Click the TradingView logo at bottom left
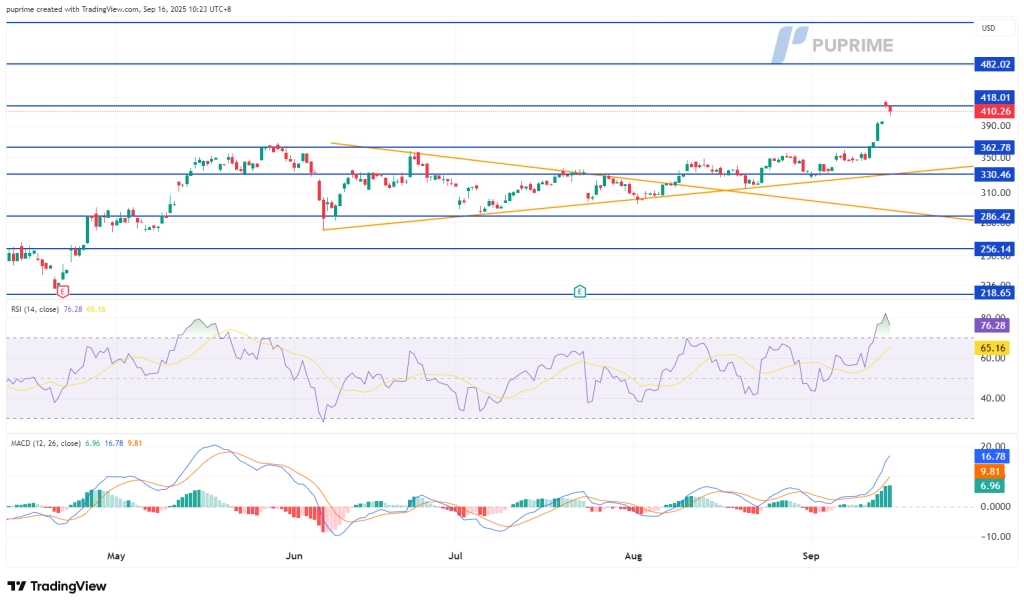This screenshot has height=605, width=1024. 56,586
